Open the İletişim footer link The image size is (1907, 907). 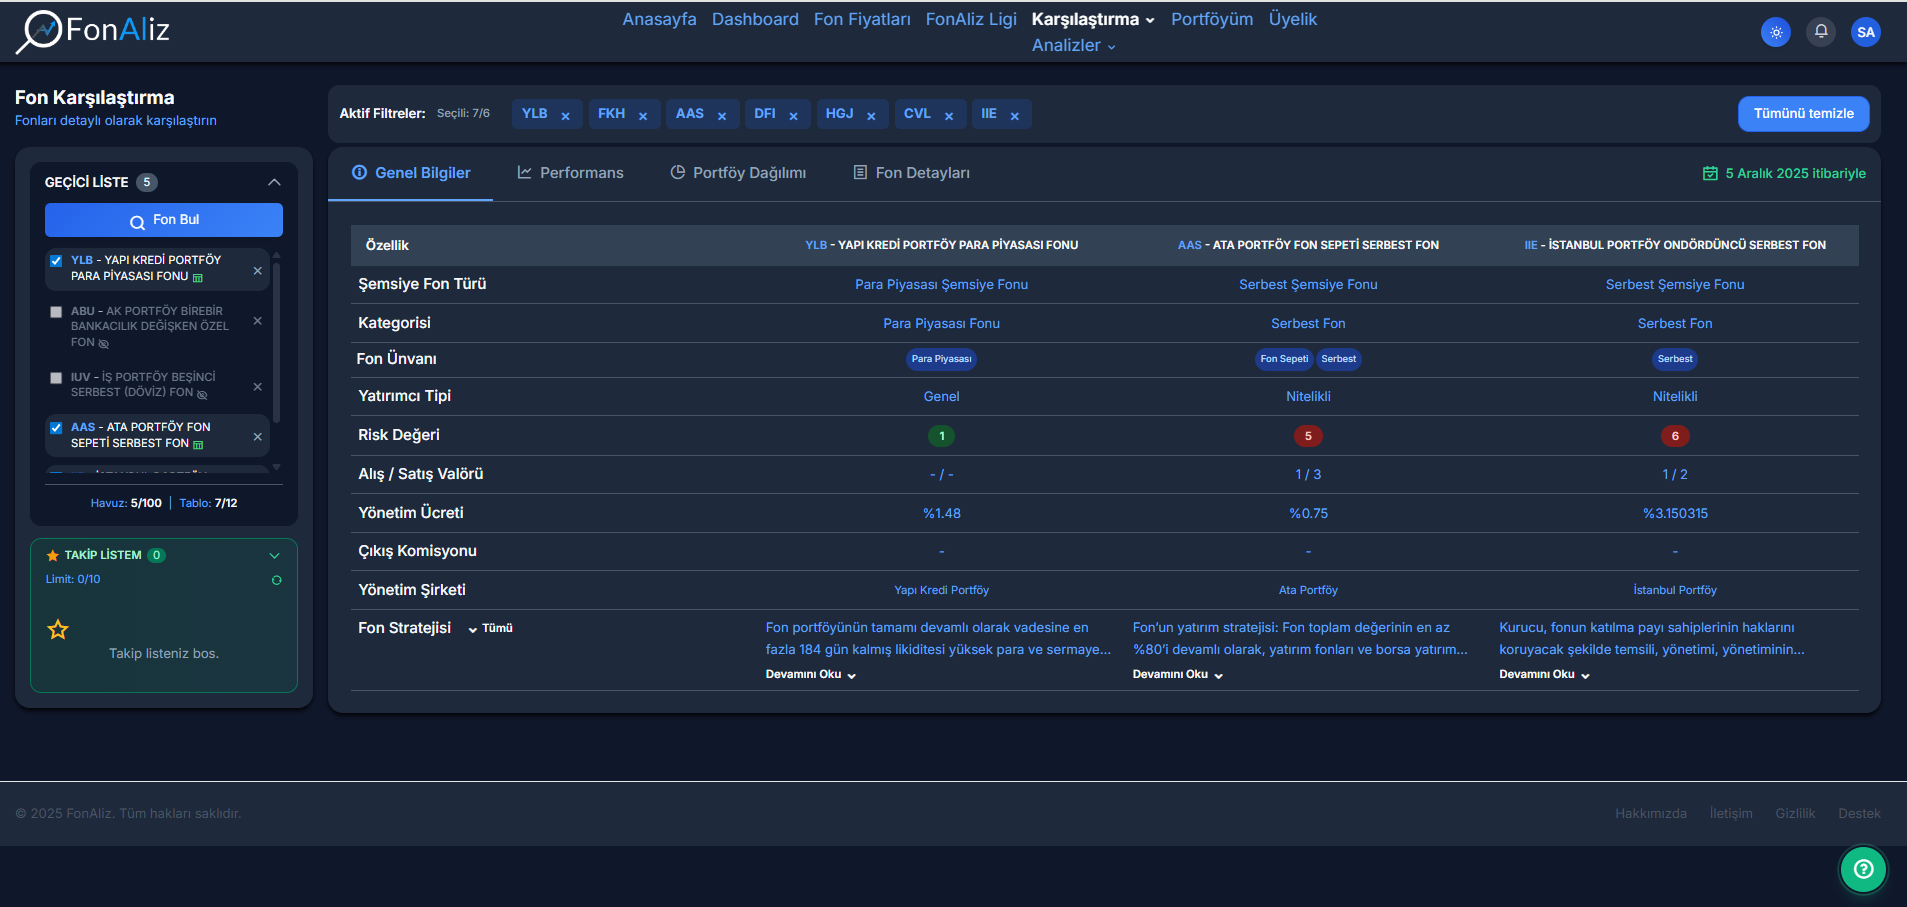coord(1731,814)
